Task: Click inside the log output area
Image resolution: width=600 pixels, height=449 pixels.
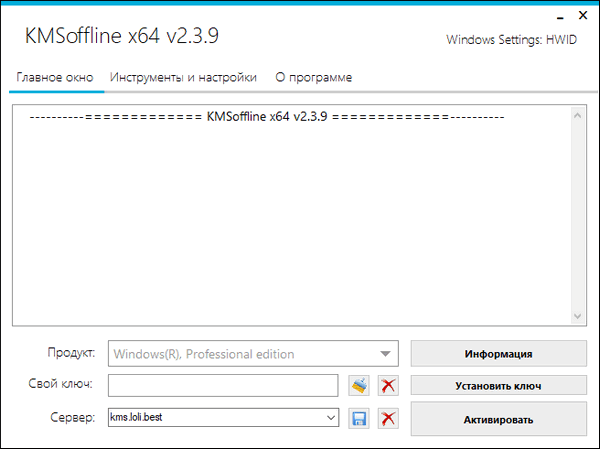Action: click(290, 220)
